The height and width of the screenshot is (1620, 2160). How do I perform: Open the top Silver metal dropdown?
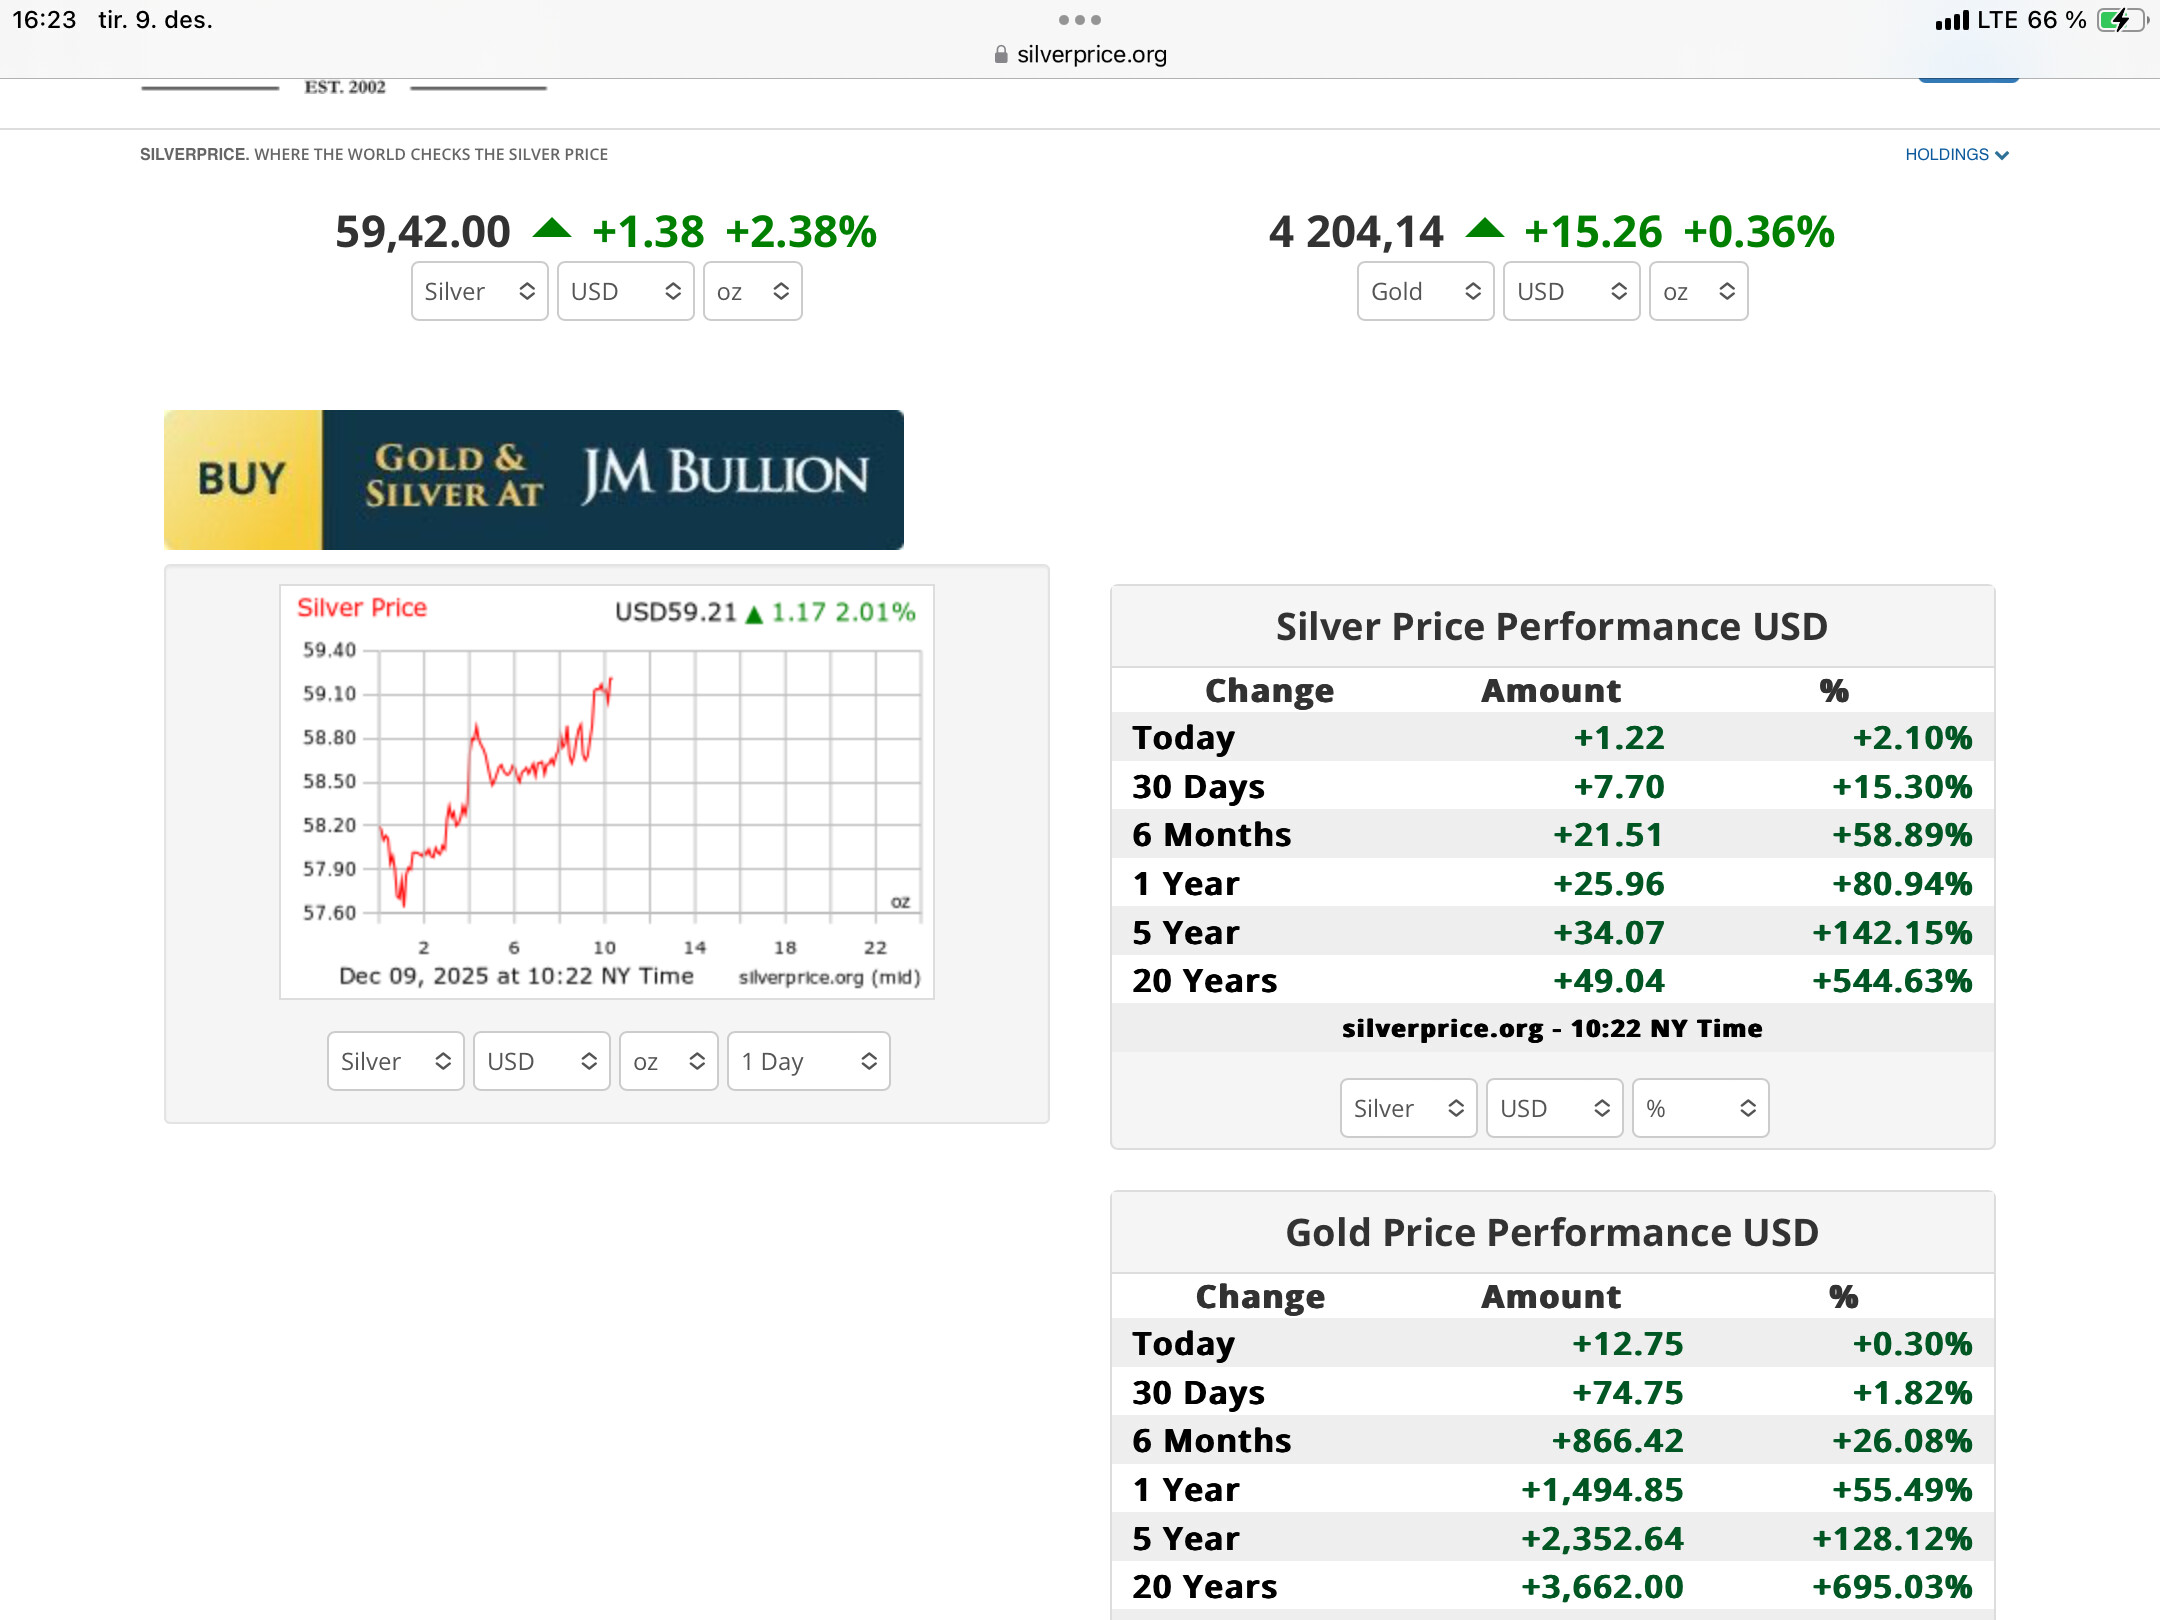pos(479,292)
